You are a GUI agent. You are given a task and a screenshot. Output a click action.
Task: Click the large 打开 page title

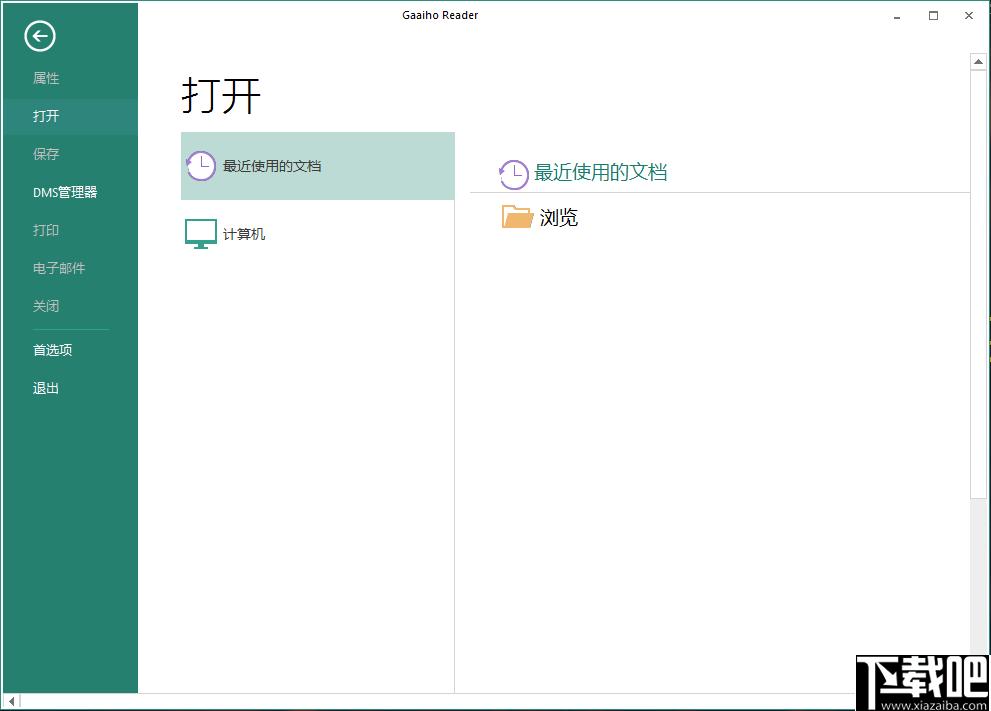point(221,96)
